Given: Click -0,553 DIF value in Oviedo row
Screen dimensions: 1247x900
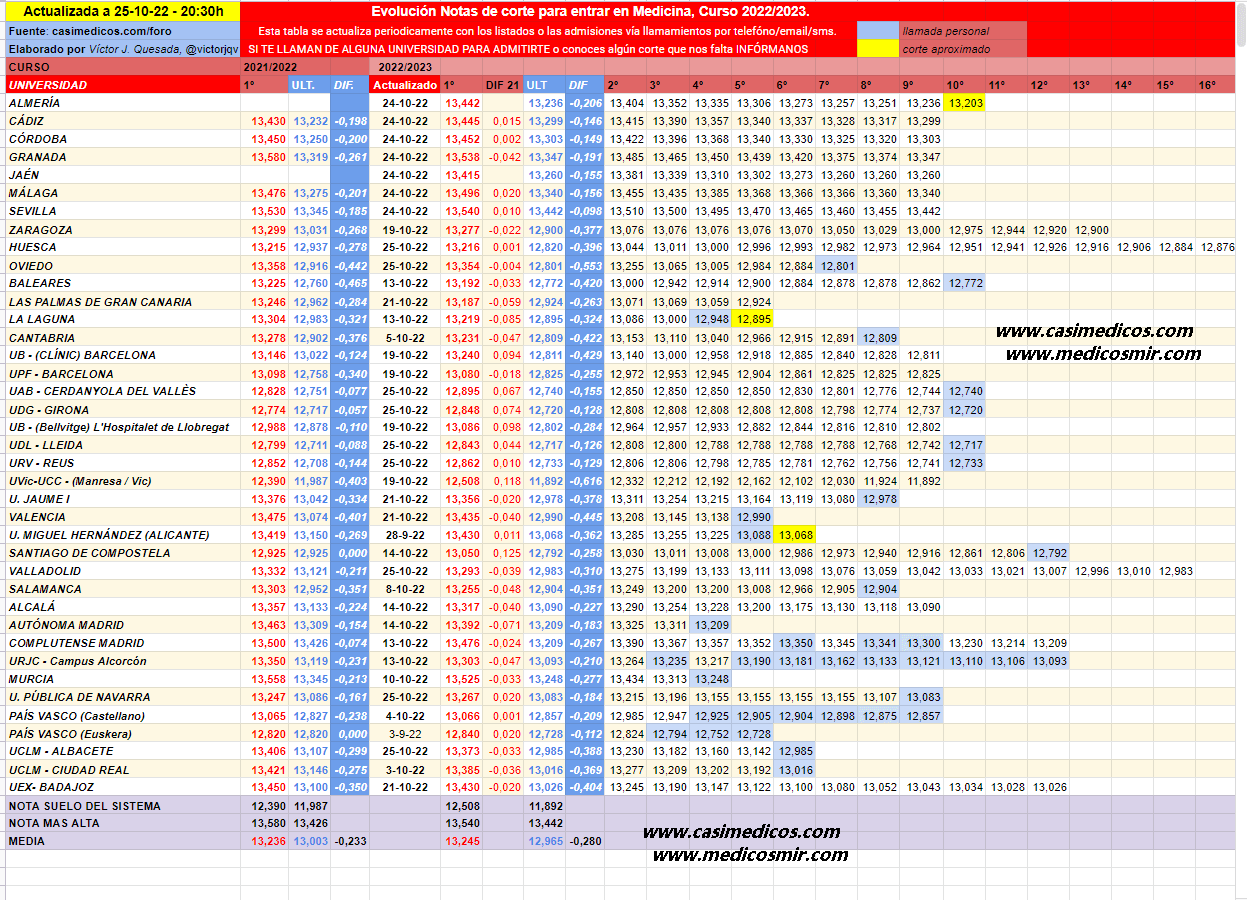Looking at the screenshot, I should click(584, 266).
